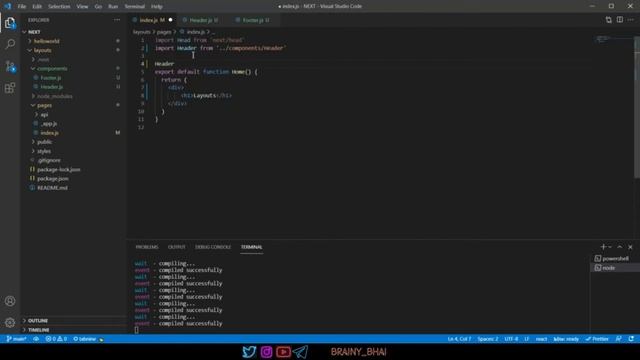Expand the TIMELINE section
640x360 pixels.
(38, 330)
